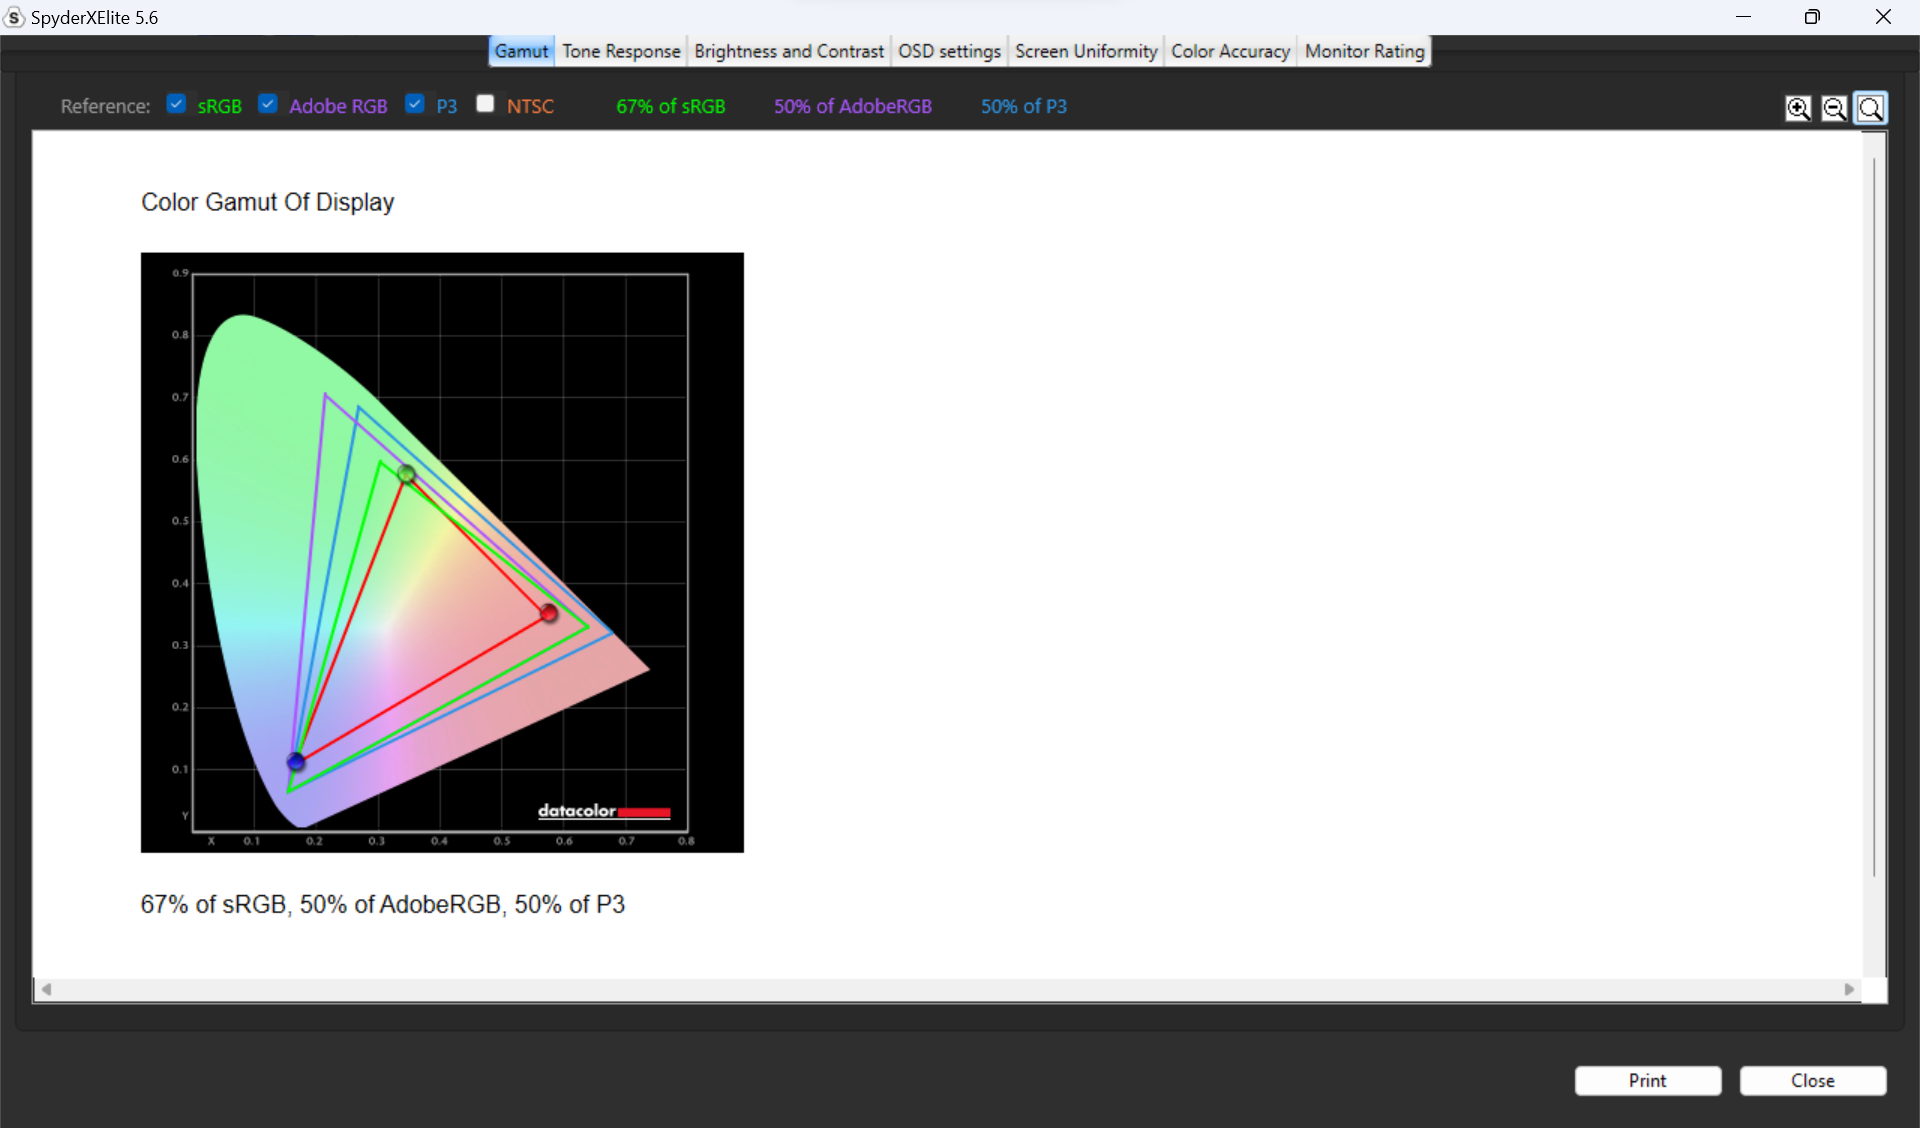The height and width of the screenshot is (1128, 1920).
Task: Click the horizontal scrollbar right arrow
Action: tap(1849, 989)
